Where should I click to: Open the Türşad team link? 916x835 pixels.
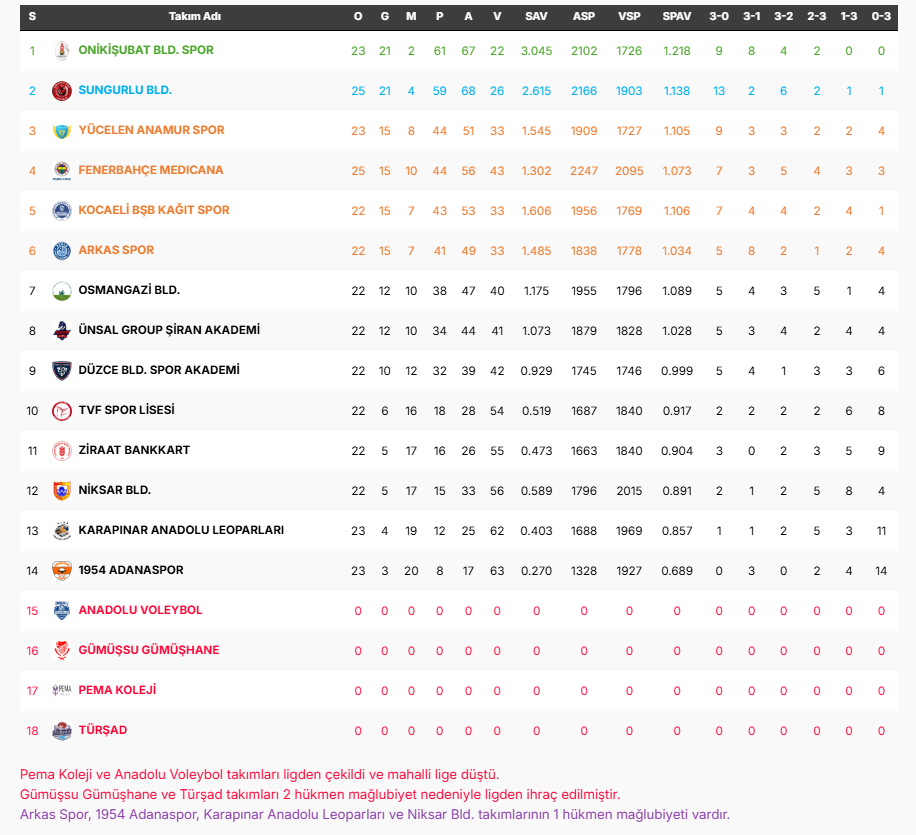click(x=103, y=730)
